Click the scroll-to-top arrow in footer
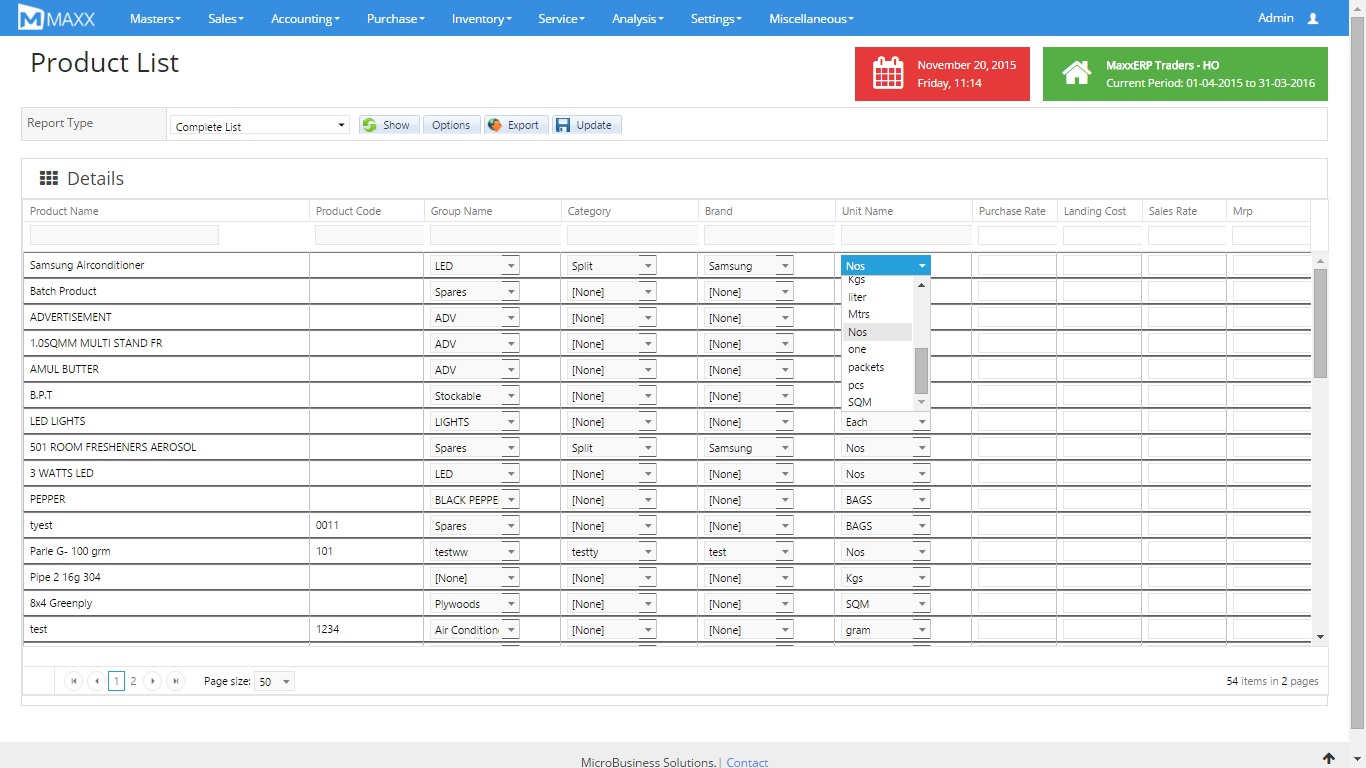The height and width of the screenshot is (768, 1366). pos(1328,759)
